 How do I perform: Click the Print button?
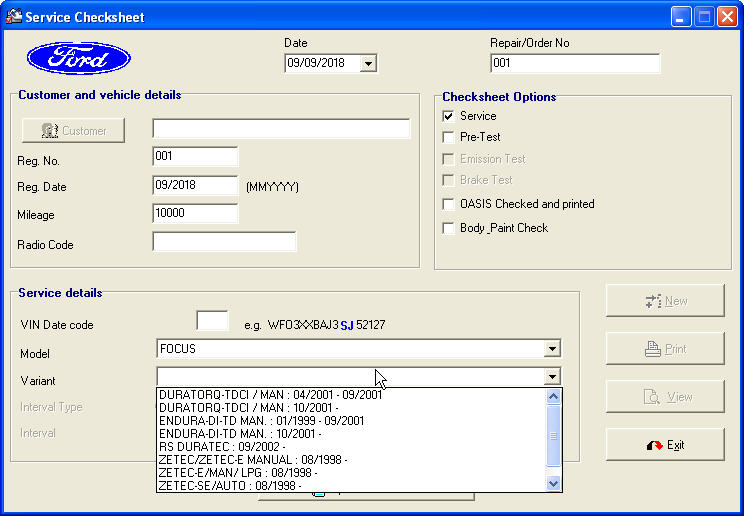click(665, 349)
